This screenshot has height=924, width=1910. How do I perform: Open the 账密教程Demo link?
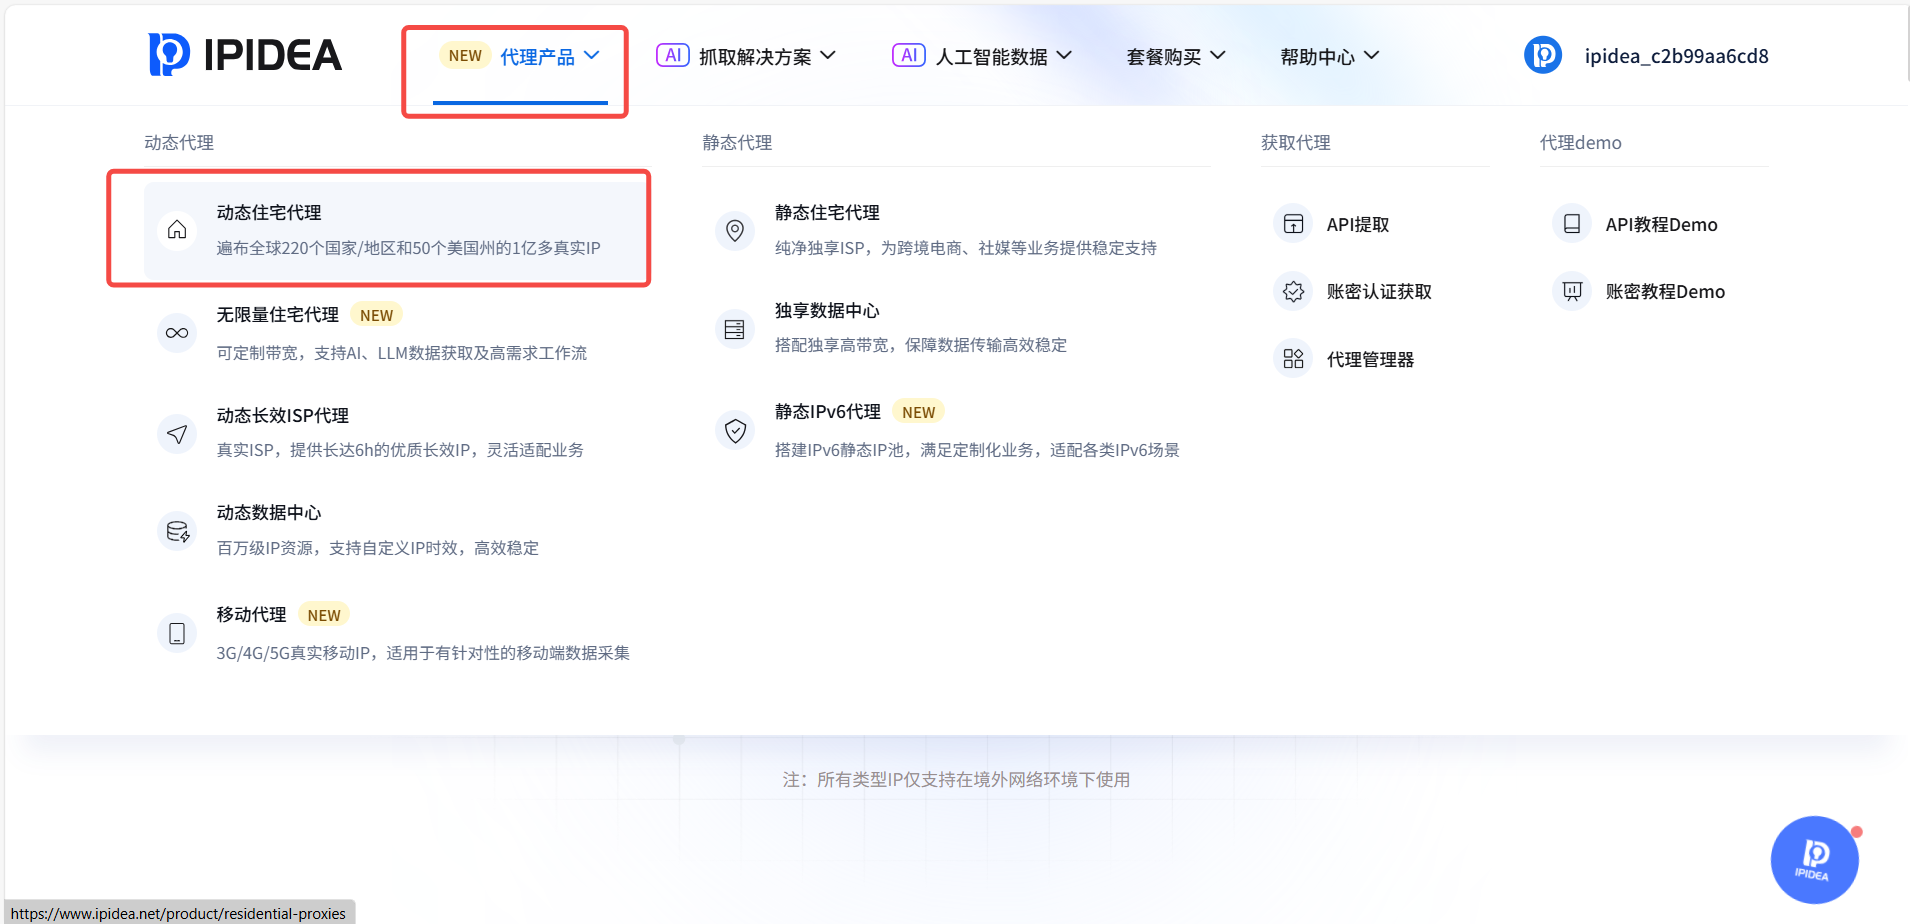coord(1665,292)
